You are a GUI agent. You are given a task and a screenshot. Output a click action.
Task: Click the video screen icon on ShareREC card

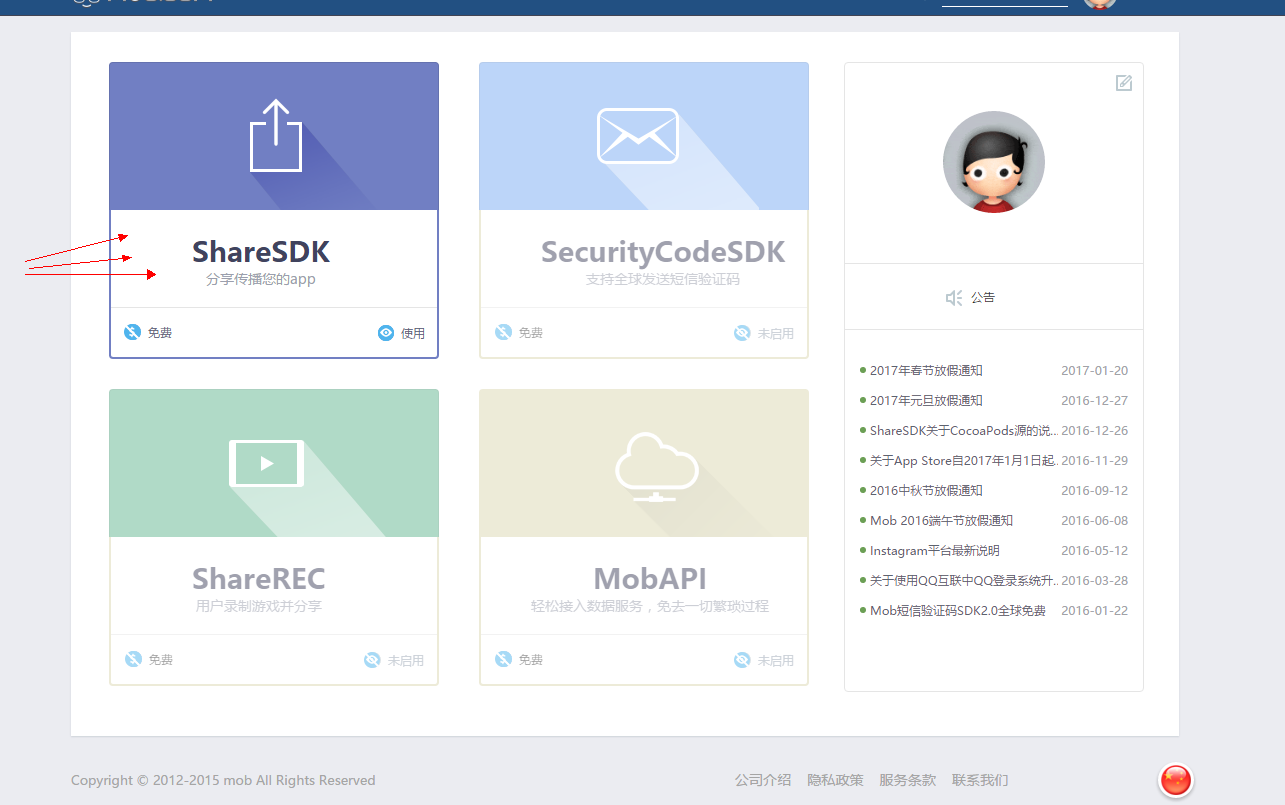(267, 463)
